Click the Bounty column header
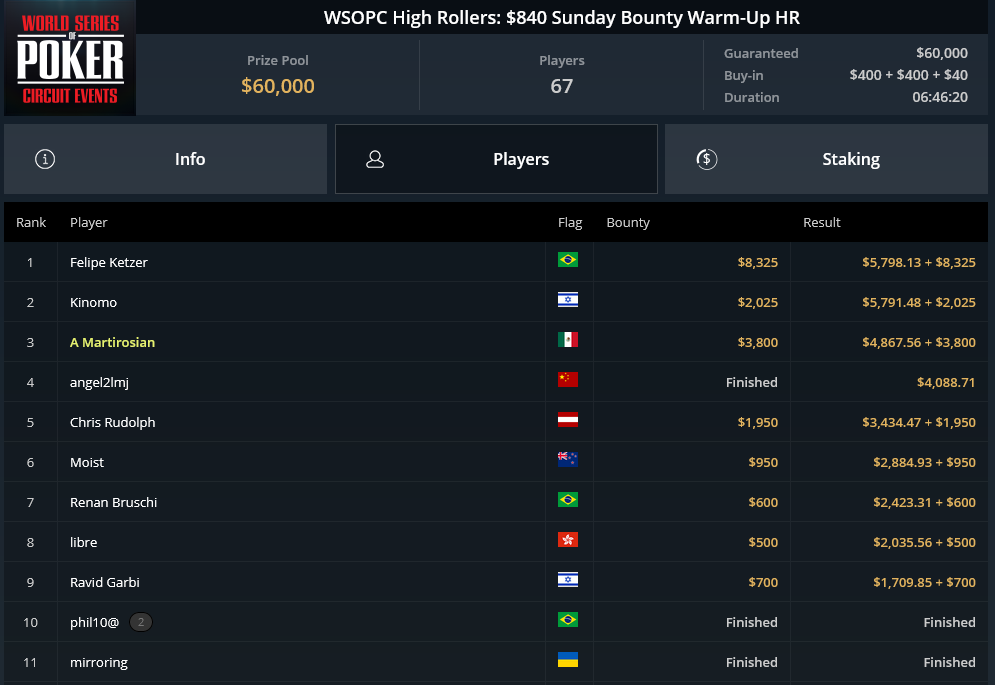This screenshot has height=685, width=995. [x=628, y=222]
